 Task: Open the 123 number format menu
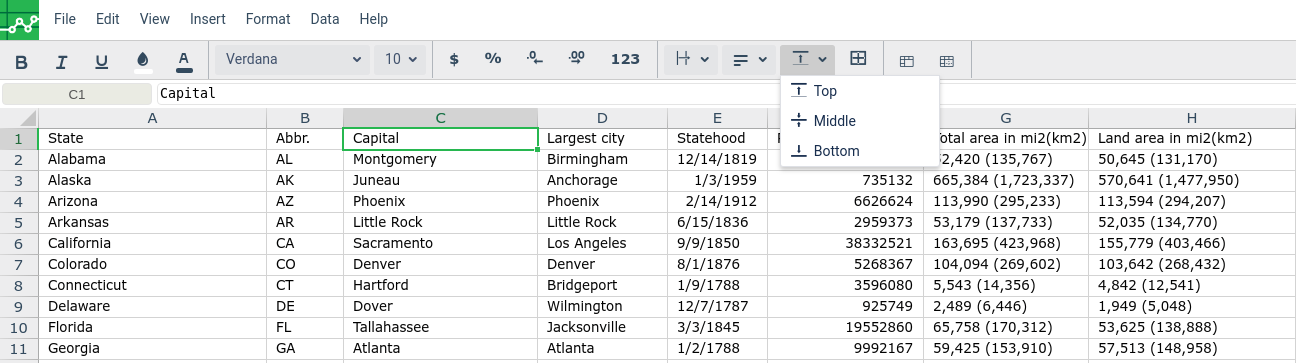[x=625, y=60]
